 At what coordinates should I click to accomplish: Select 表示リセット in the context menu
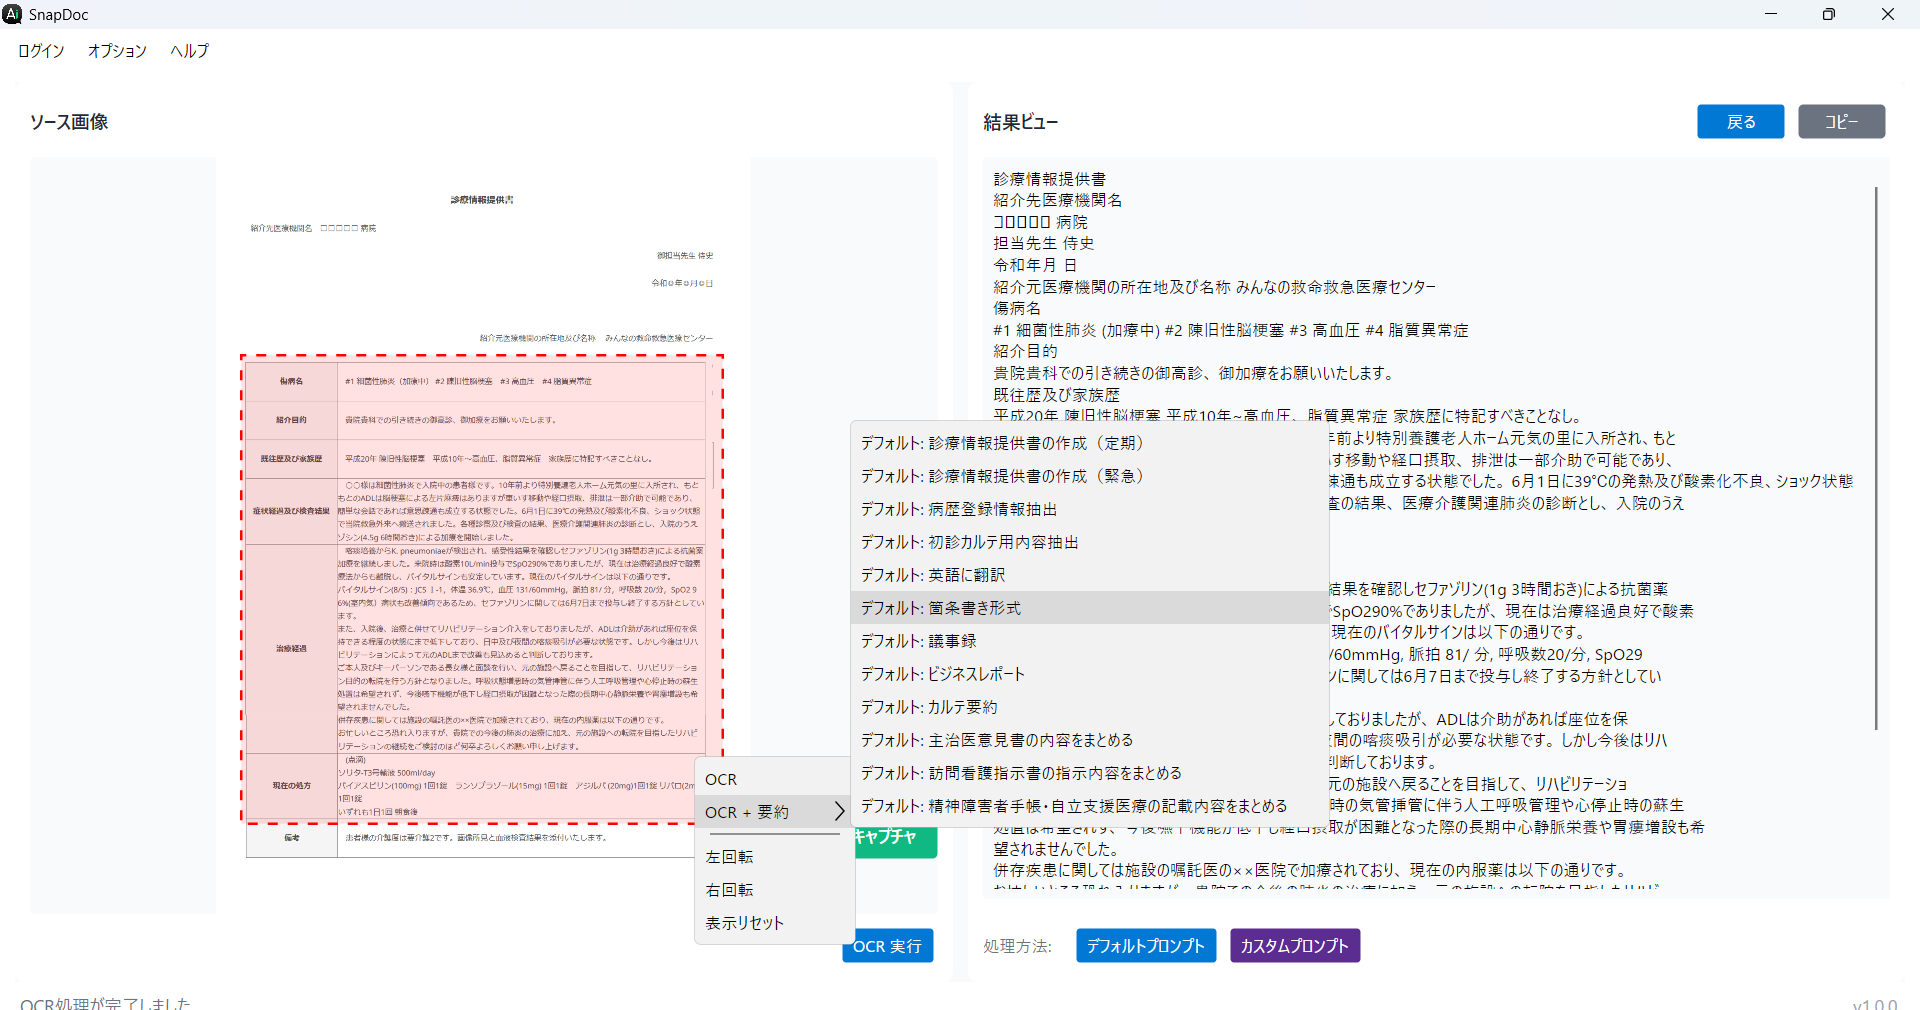[x=744, y=923]
